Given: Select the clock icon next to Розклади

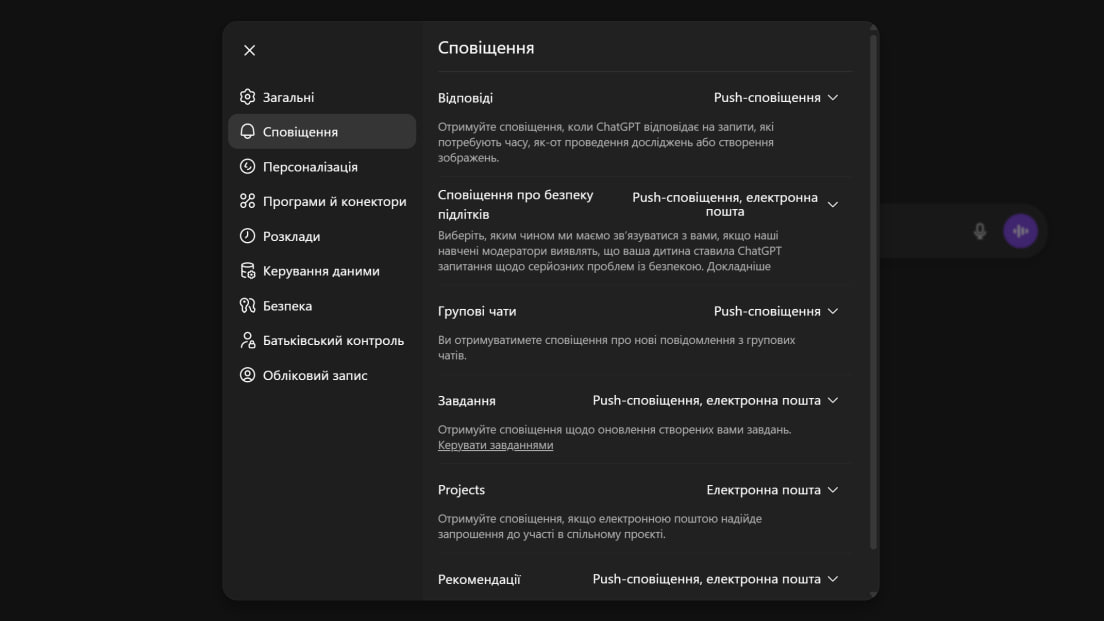Looking at the screenshot, I should (x=246, y=236).
